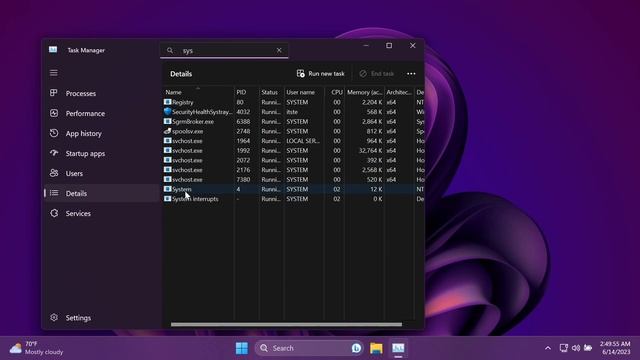Click the Task Manager app icon in title bar

coord(53,50)
